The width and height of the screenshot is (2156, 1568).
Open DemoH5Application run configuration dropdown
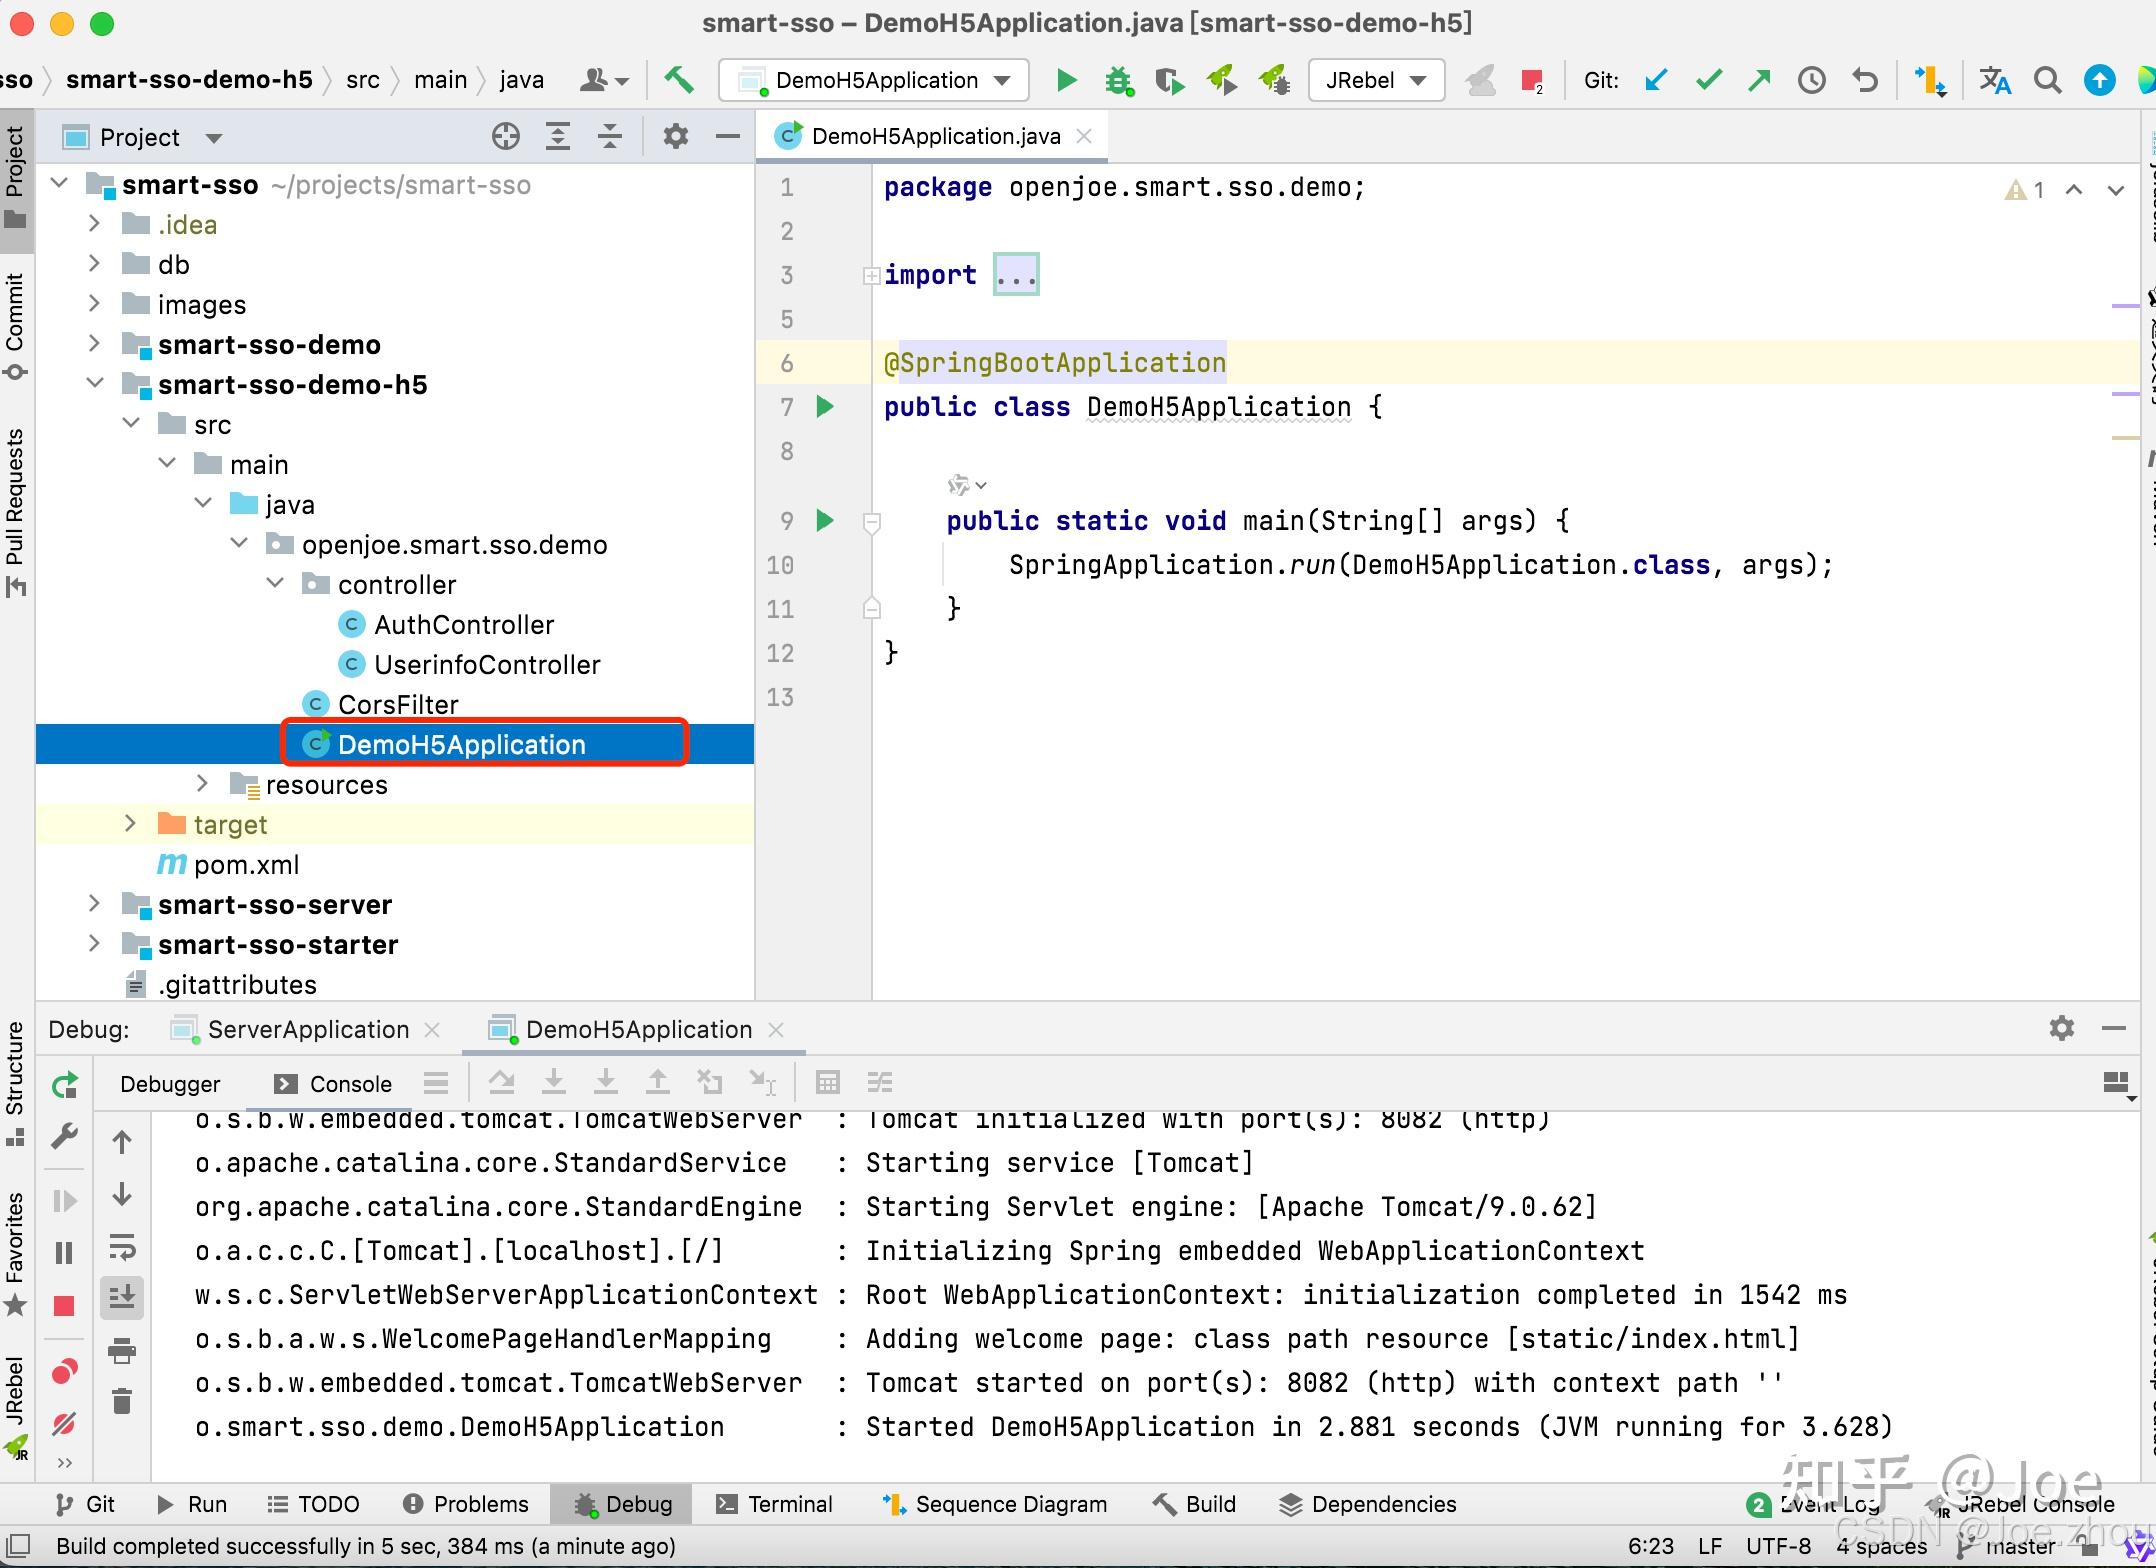click(x=874, y=80)
